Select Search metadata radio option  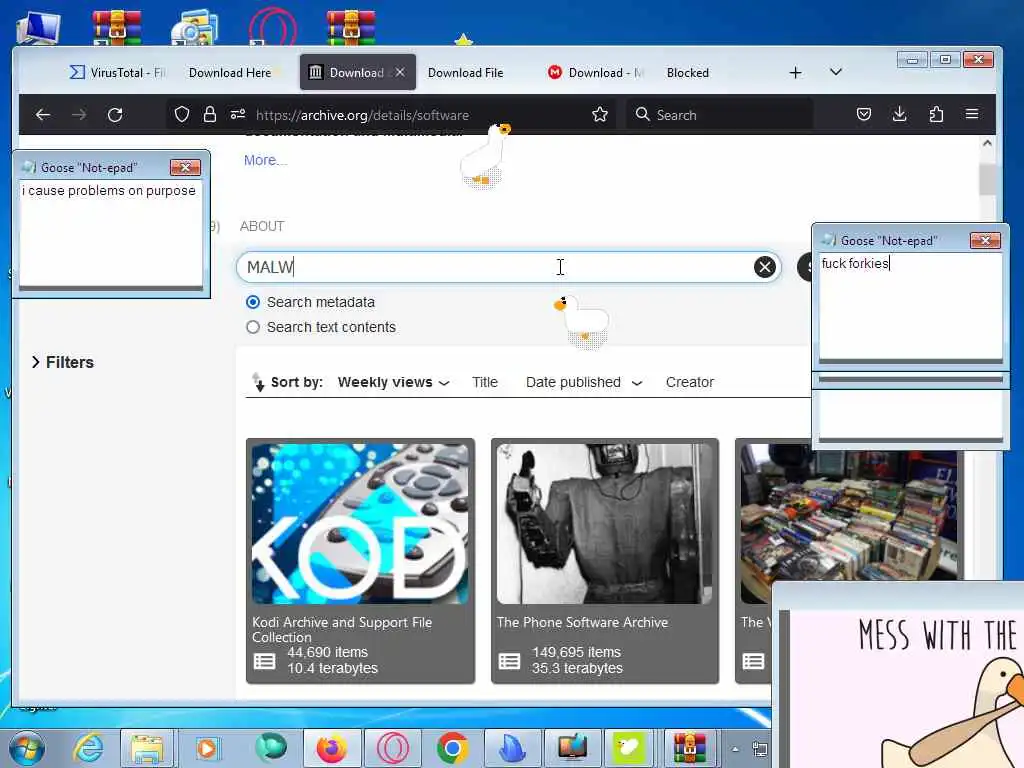[x=253, y=302]
